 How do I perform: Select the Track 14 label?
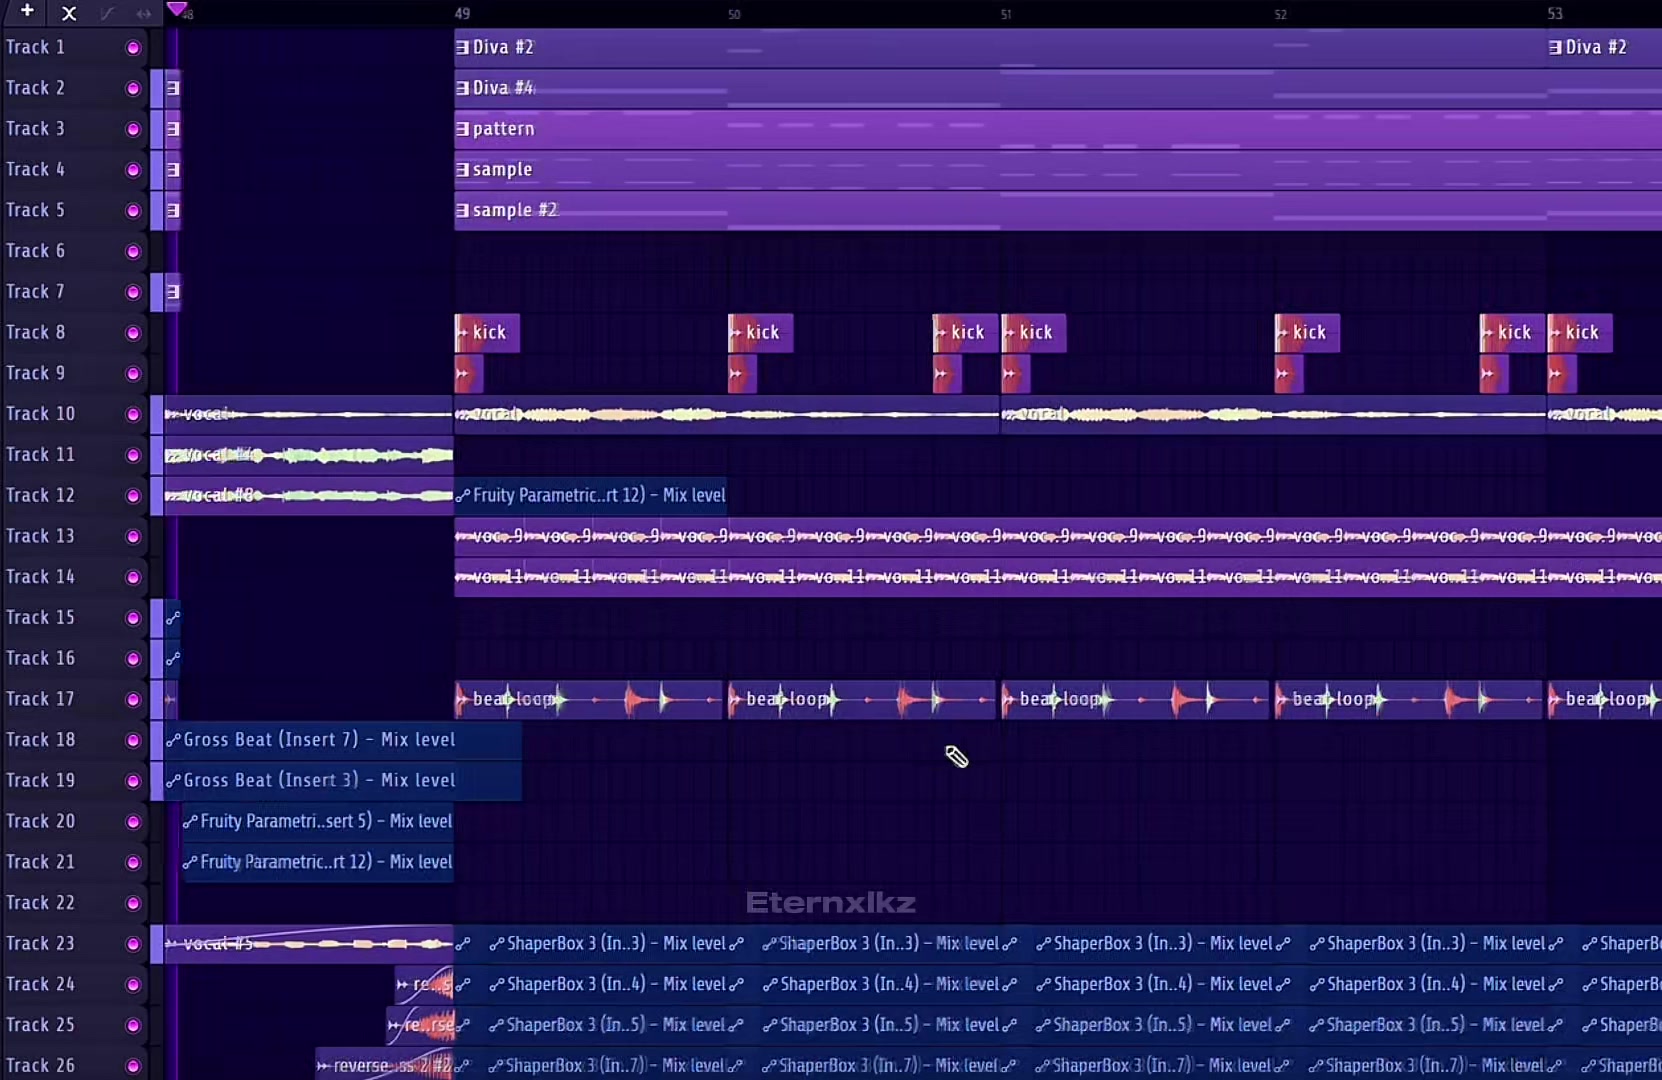click(x=41, y=577)
